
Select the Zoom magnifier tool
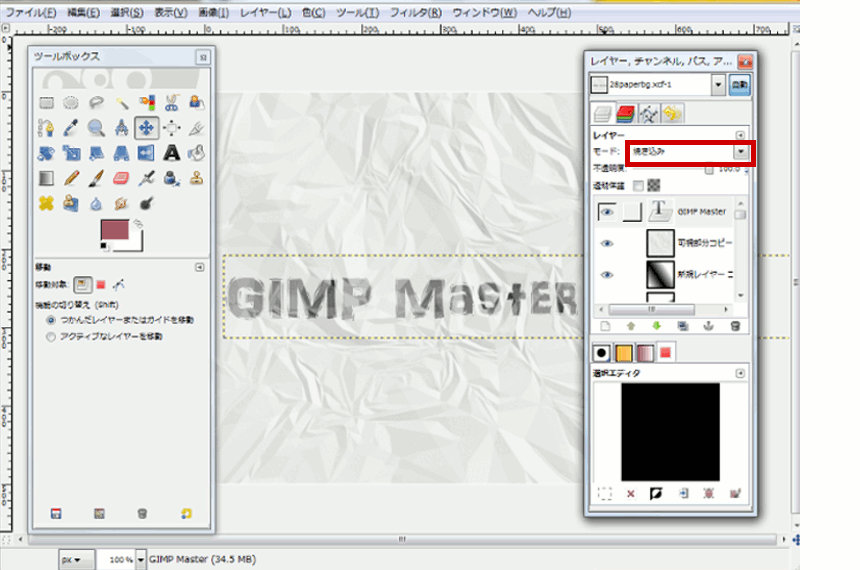pyautogui.click(x=97, y=128)
